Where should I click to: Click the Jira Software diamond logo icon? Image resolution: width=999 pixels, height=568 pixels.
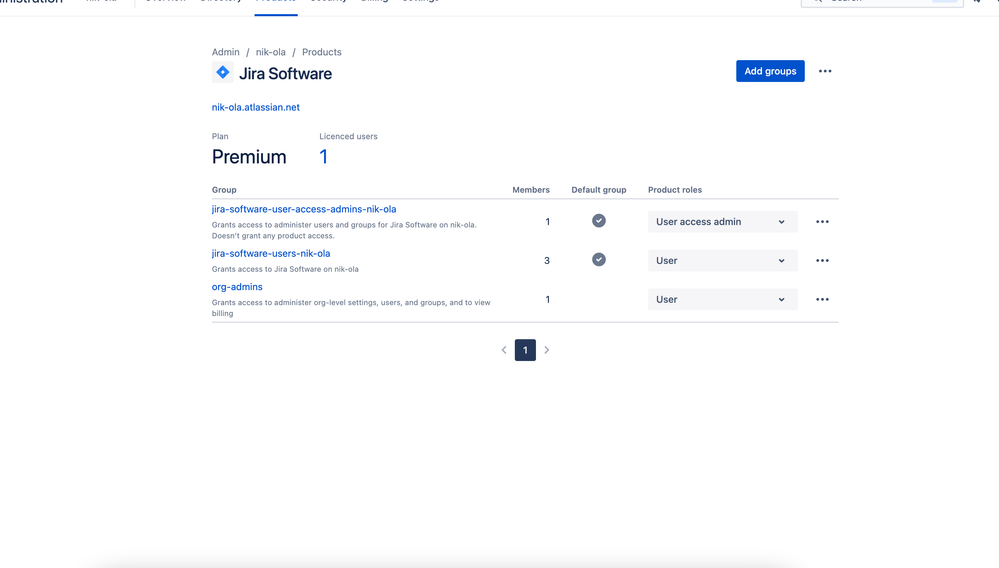click(x=222, y=73)
